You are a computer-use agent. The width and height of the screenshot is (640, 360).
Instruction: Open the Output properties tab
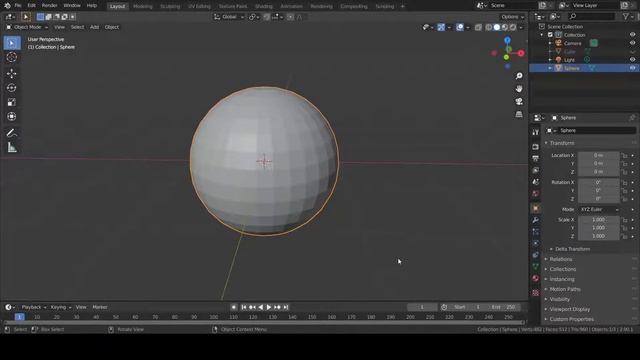click(x=536, y=158)
